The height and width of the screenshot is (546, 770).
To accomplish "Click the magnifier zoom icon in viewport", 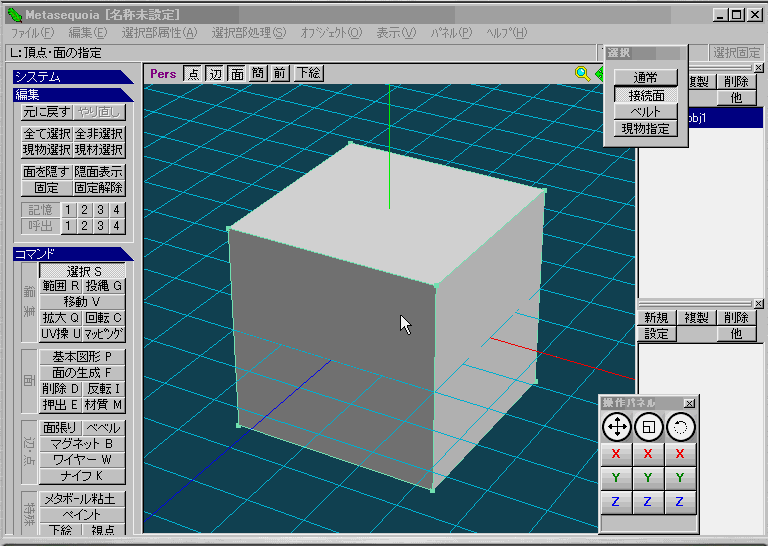I will (x=582, y=74).
